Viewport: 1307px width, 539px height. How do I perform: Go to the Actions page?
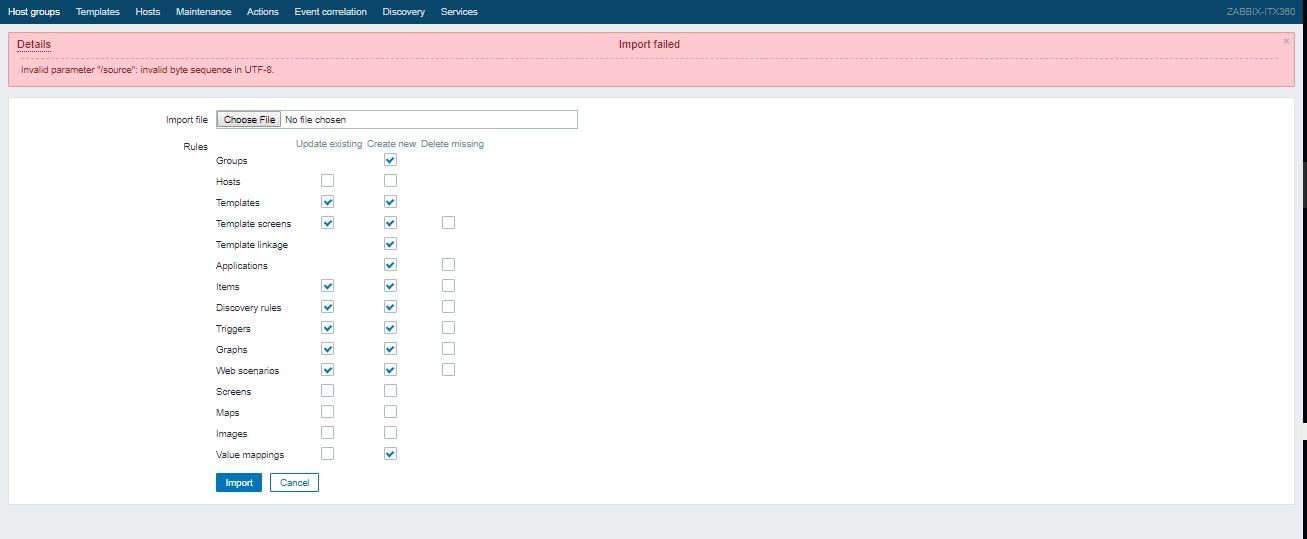point(263,12)
